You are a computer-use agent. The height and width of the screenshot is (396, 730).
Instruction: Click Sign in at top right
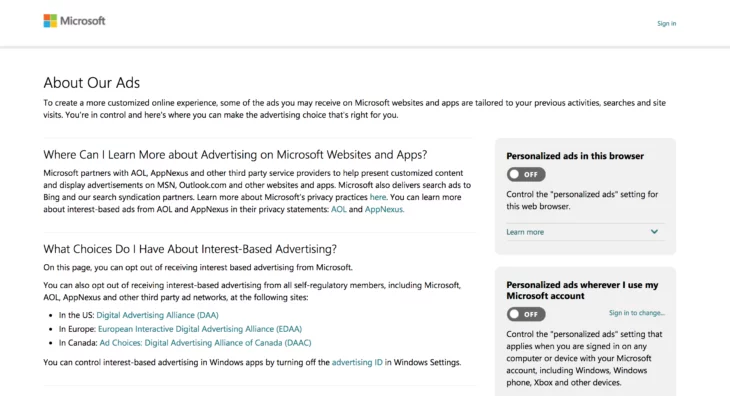coord(666,23)
